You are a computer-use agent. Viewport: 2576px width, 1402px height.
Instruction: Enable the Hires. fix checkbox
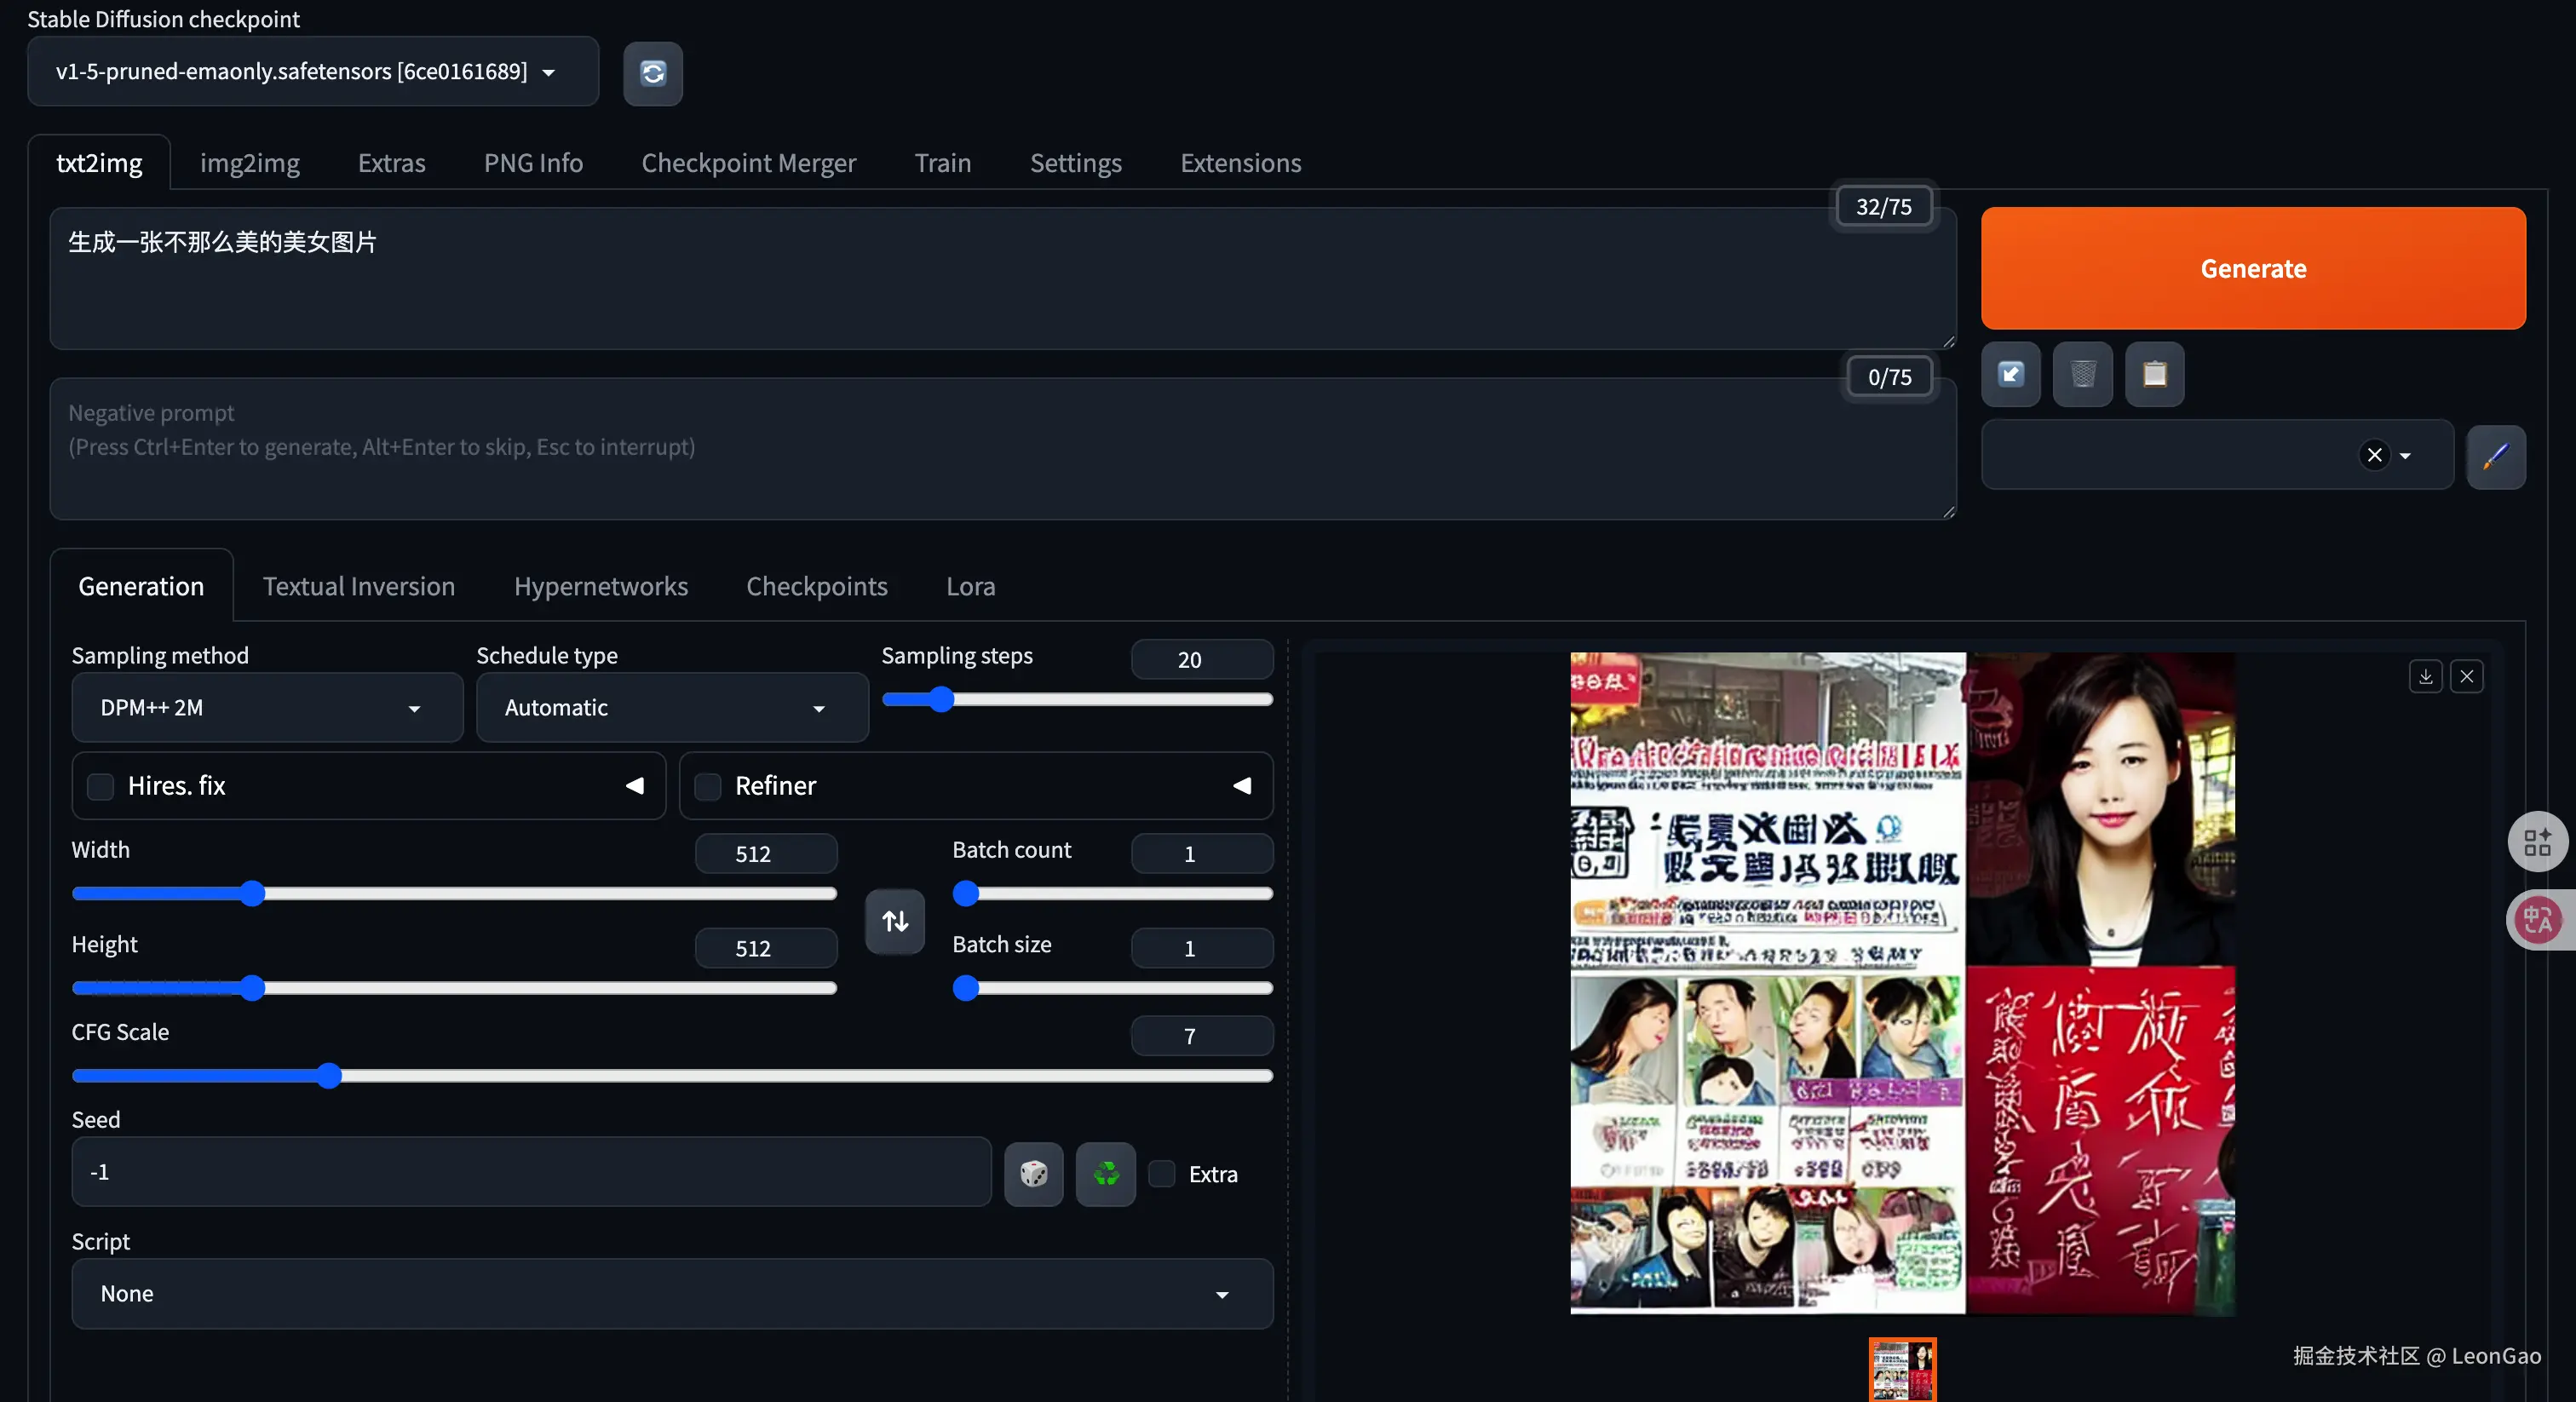pos(101,786)
